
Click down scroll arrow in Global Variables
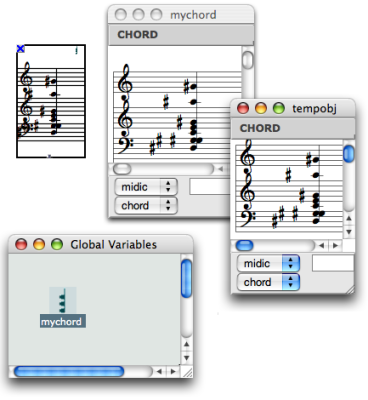187,358
